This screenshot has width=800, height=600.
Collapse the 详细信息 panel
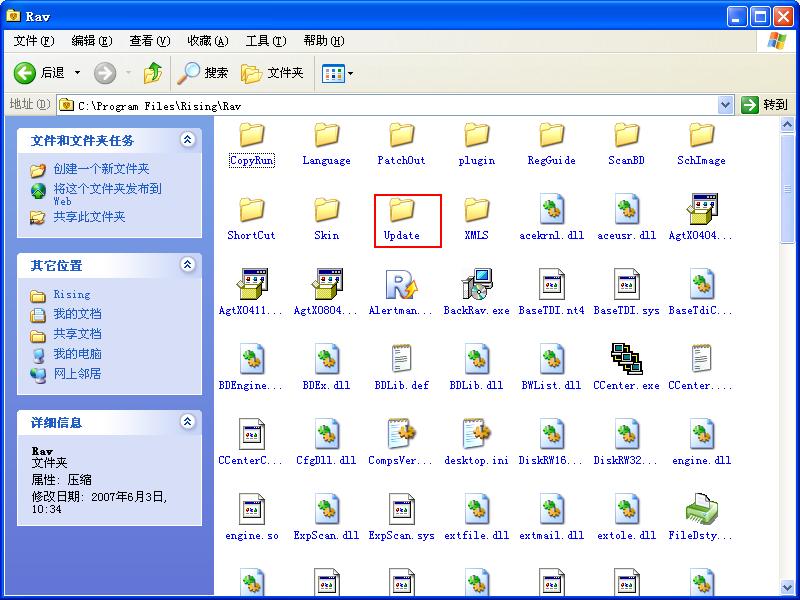pyautogui.click(x=188, y=421)
